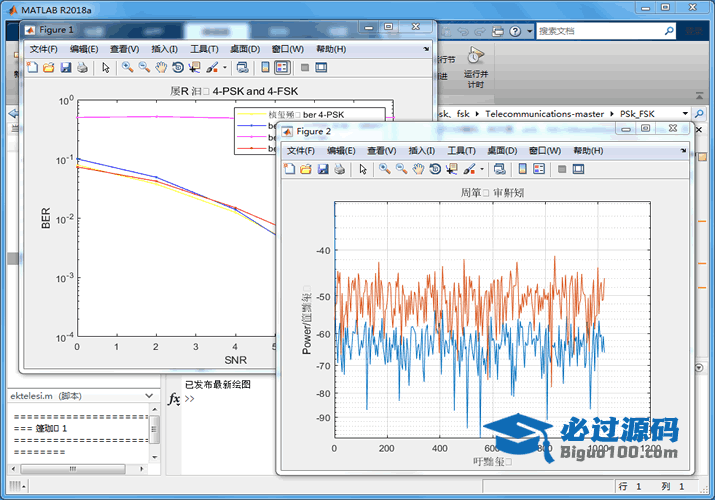Toggle Insert Legend in Figure 2 toolbar

pos(539,169)
